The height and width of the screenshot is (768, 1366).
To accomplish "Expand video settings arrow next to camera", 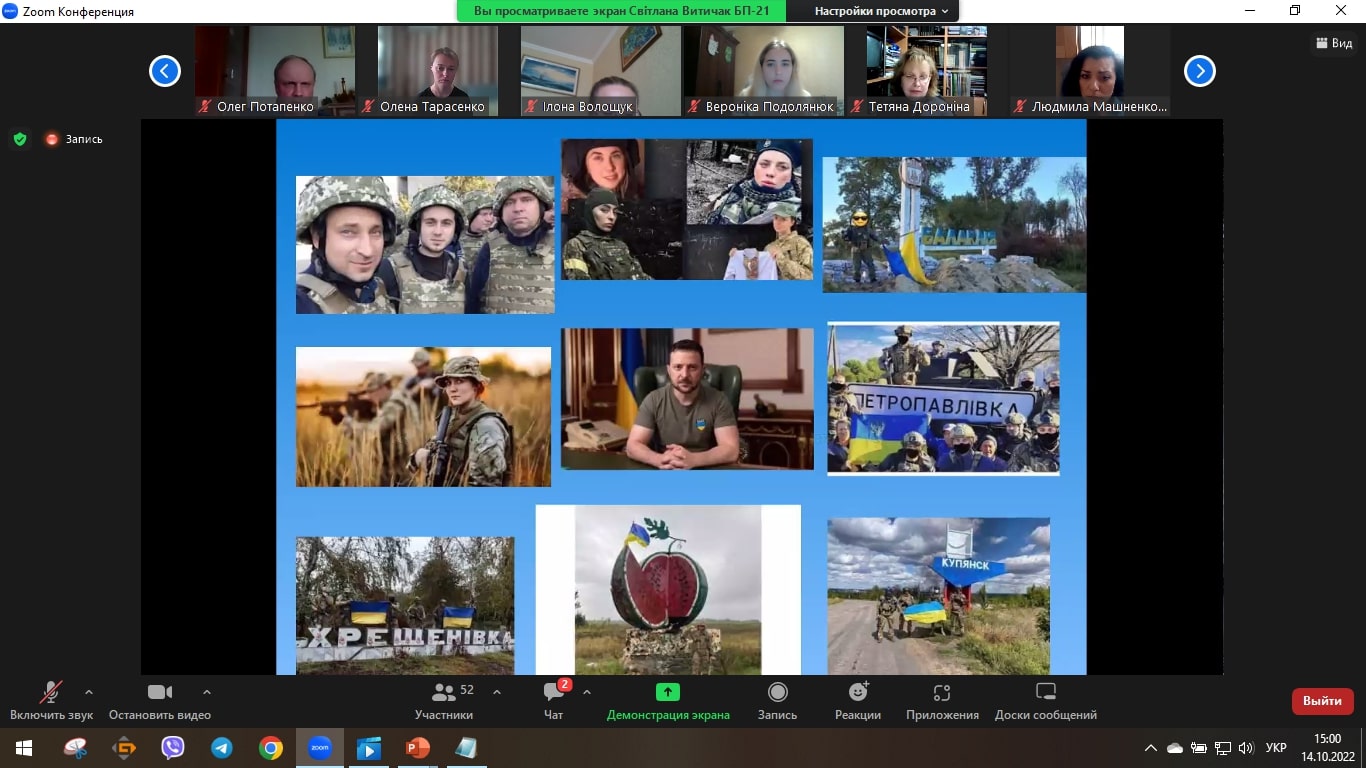I will pos(207,692).
